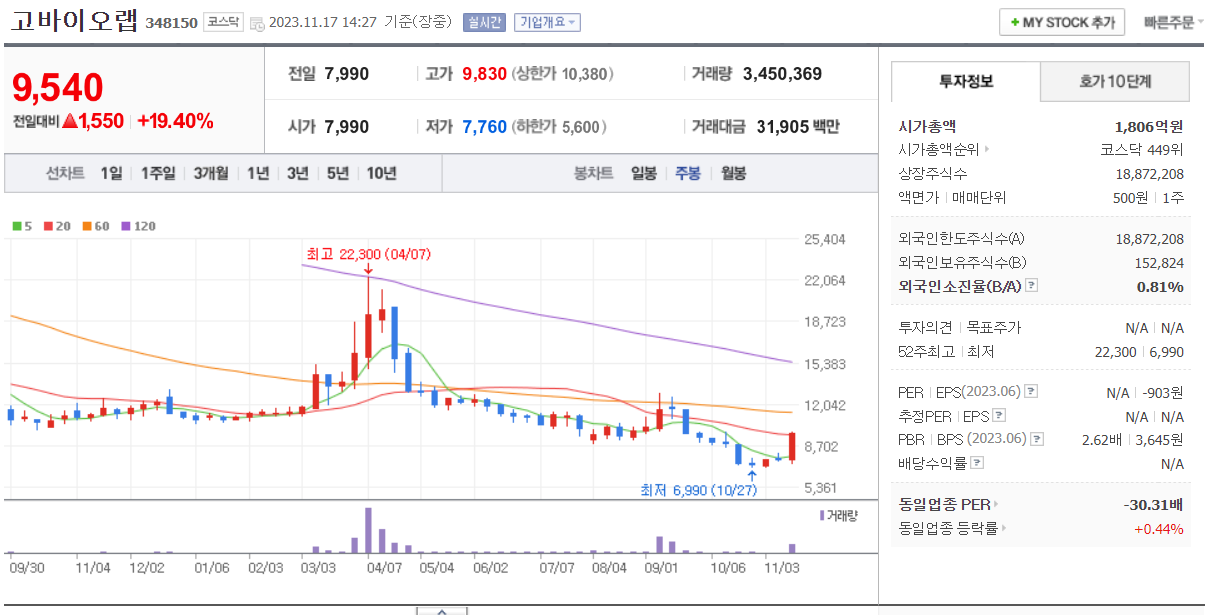The height and width of the screenshot is (615, 1212).
Task: Click the PBR value 2.62배
Action: coord(1103,440)
